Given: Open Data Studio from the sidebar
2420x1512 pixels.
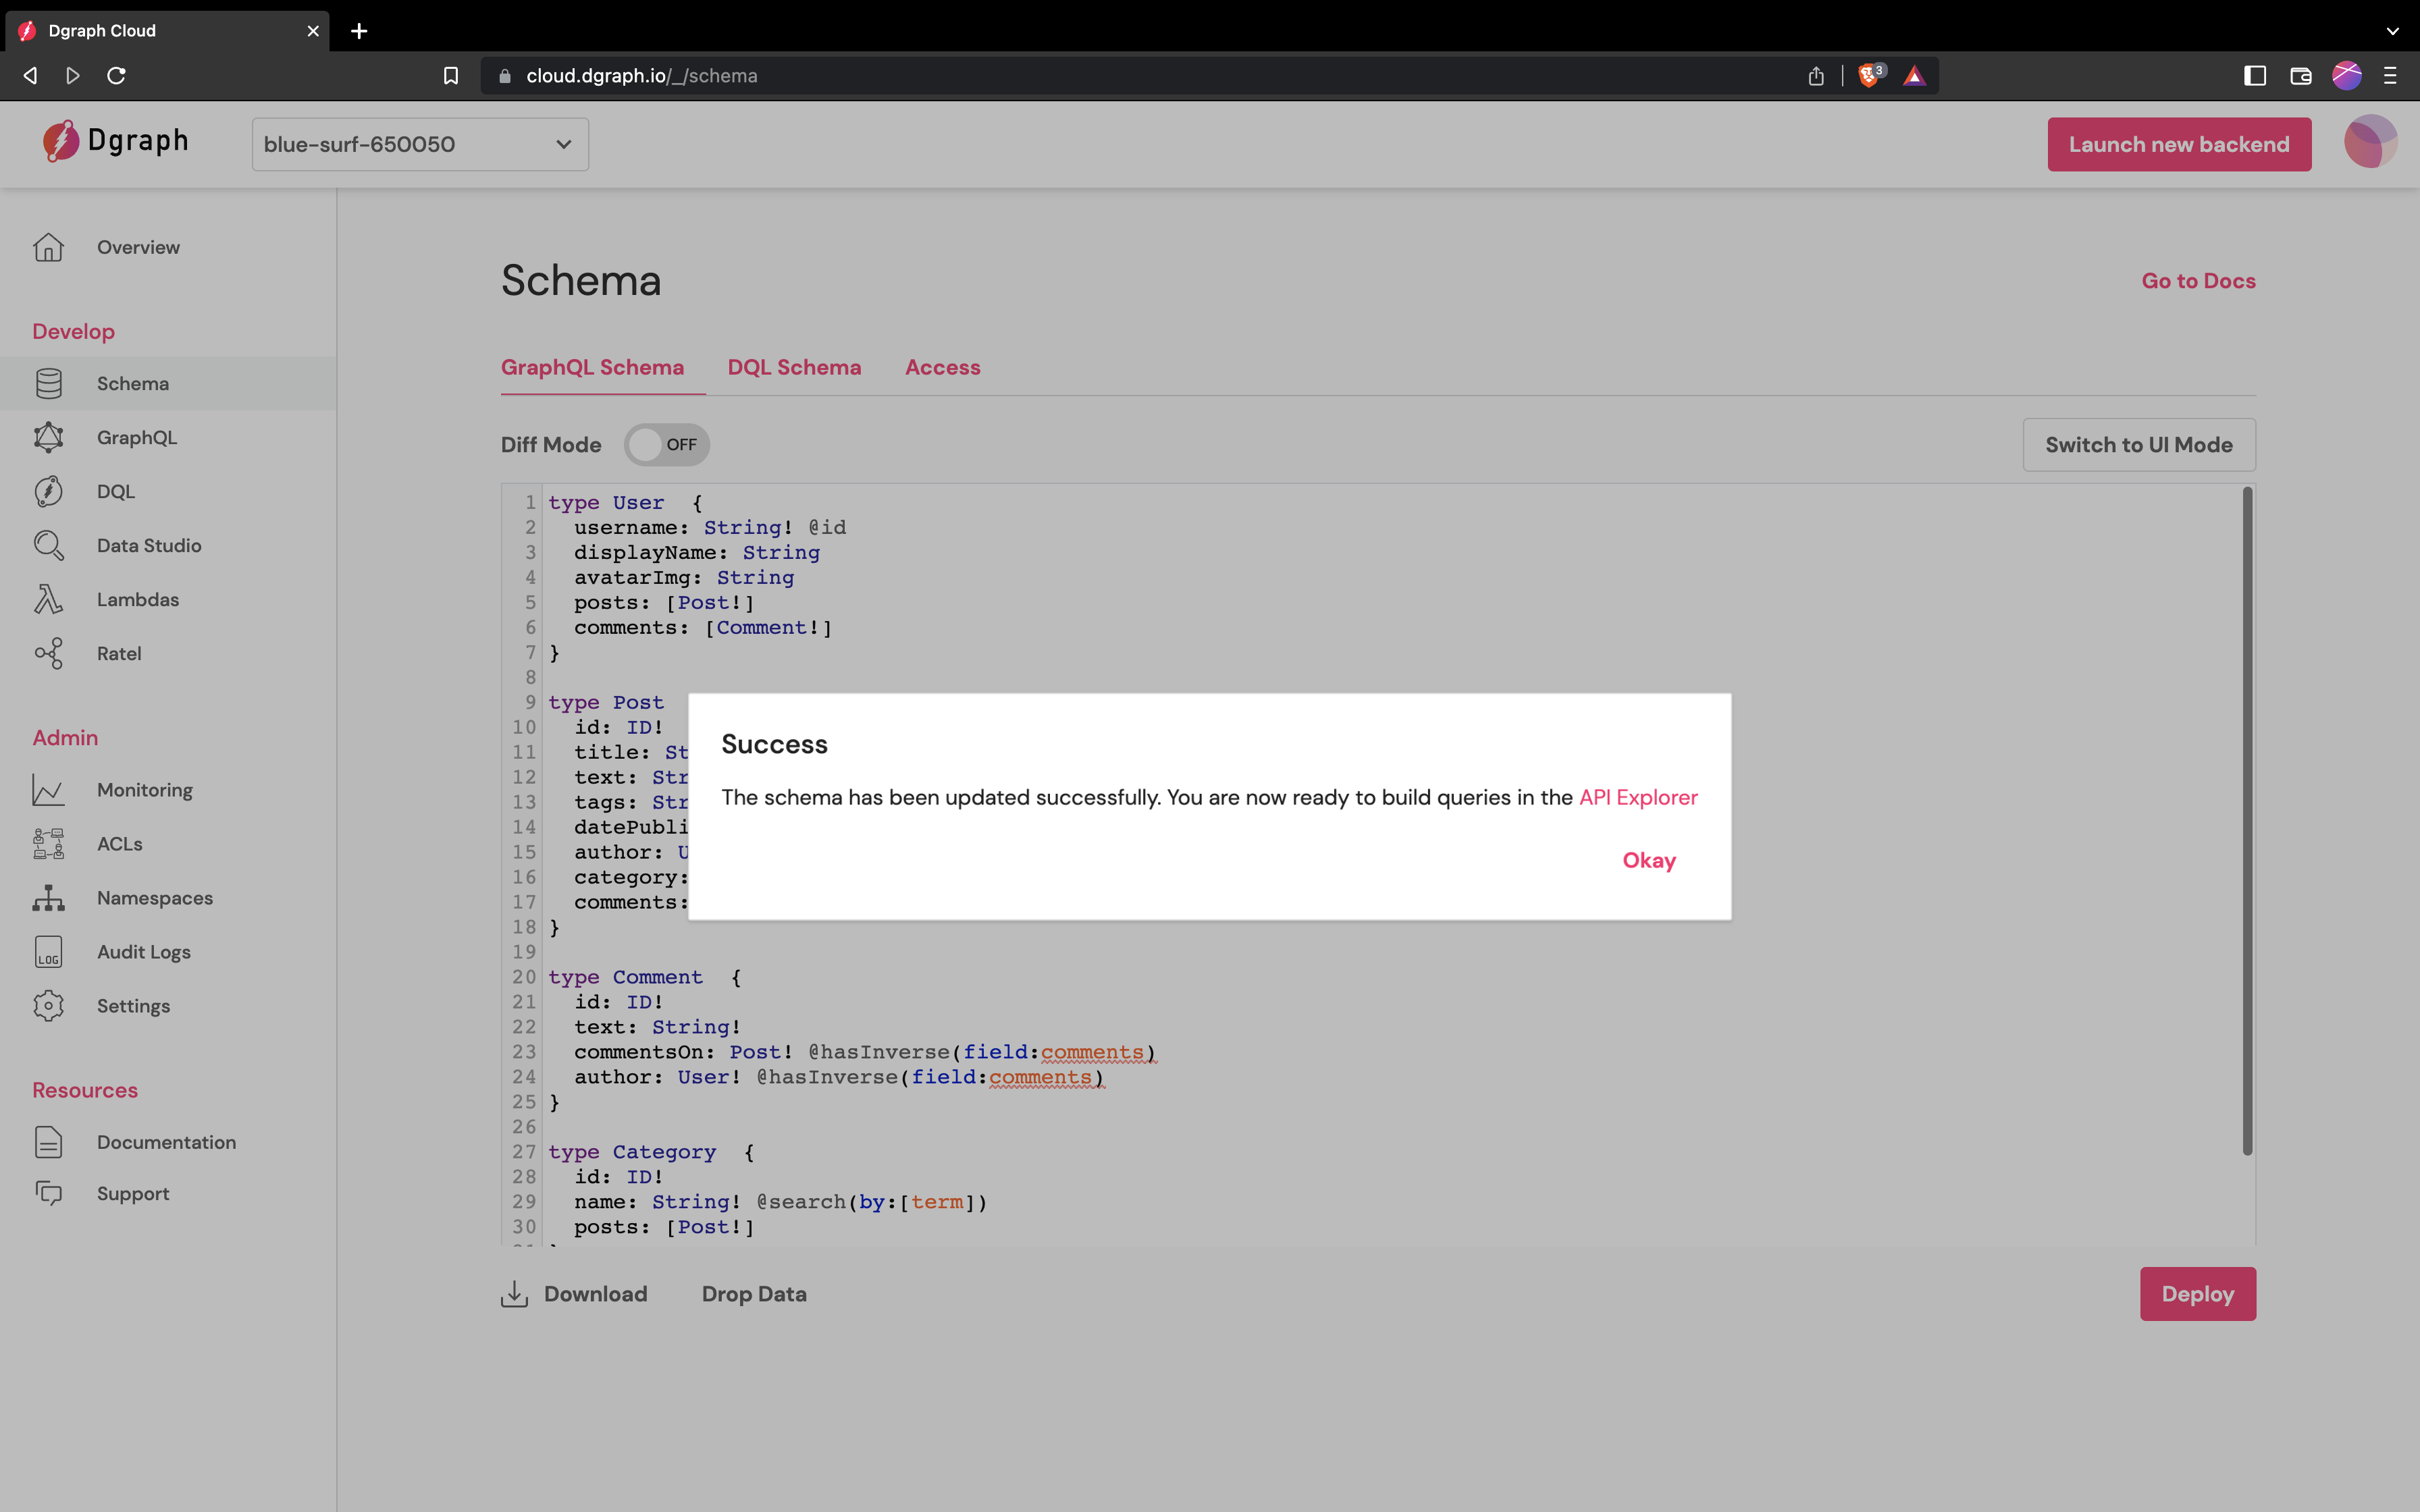Looking at the screenshot, I should [x=148, y=545].
